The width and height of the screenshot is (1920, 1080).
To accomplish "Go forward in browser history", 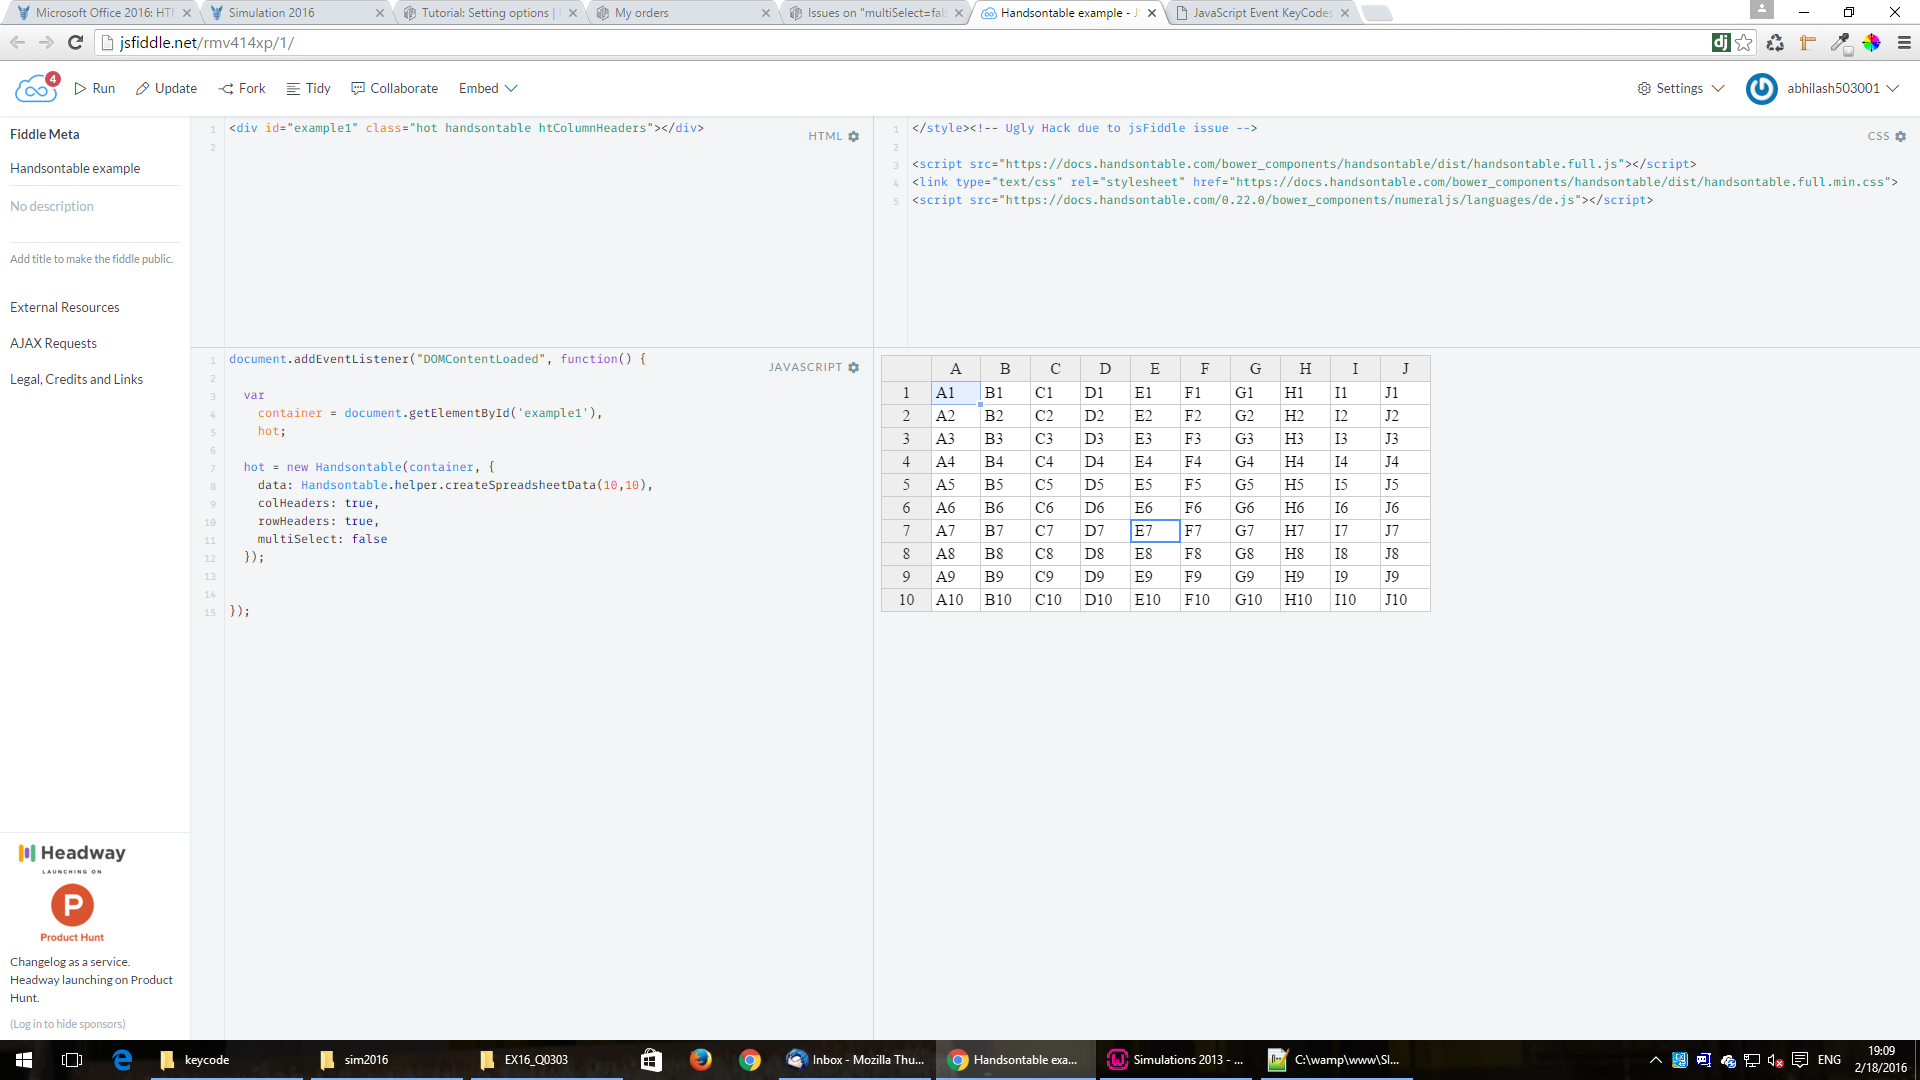I will point(46,42).
